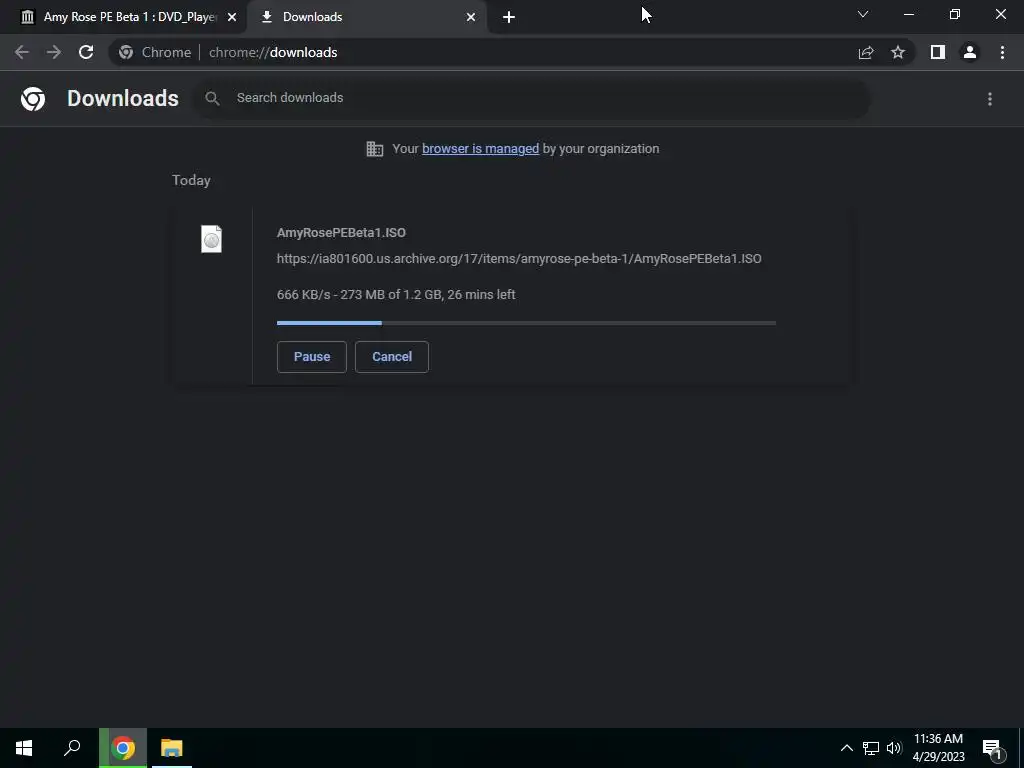Expand the tab search dropdown arrow
Image resolution: width=1024 pixels, height=768 pixels.
[x=863, y=14]
